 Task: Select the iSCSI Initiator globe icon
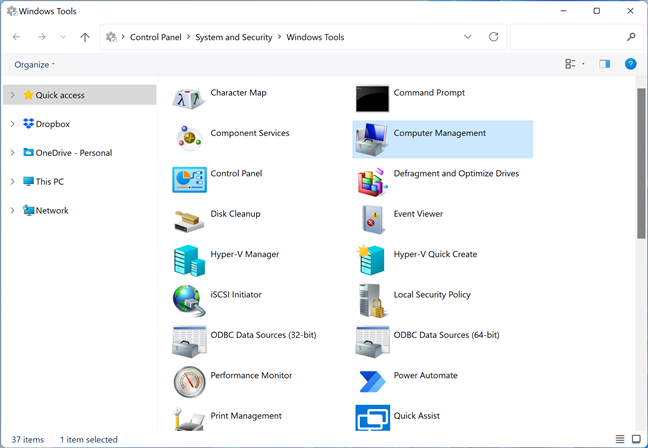point(189,300)
